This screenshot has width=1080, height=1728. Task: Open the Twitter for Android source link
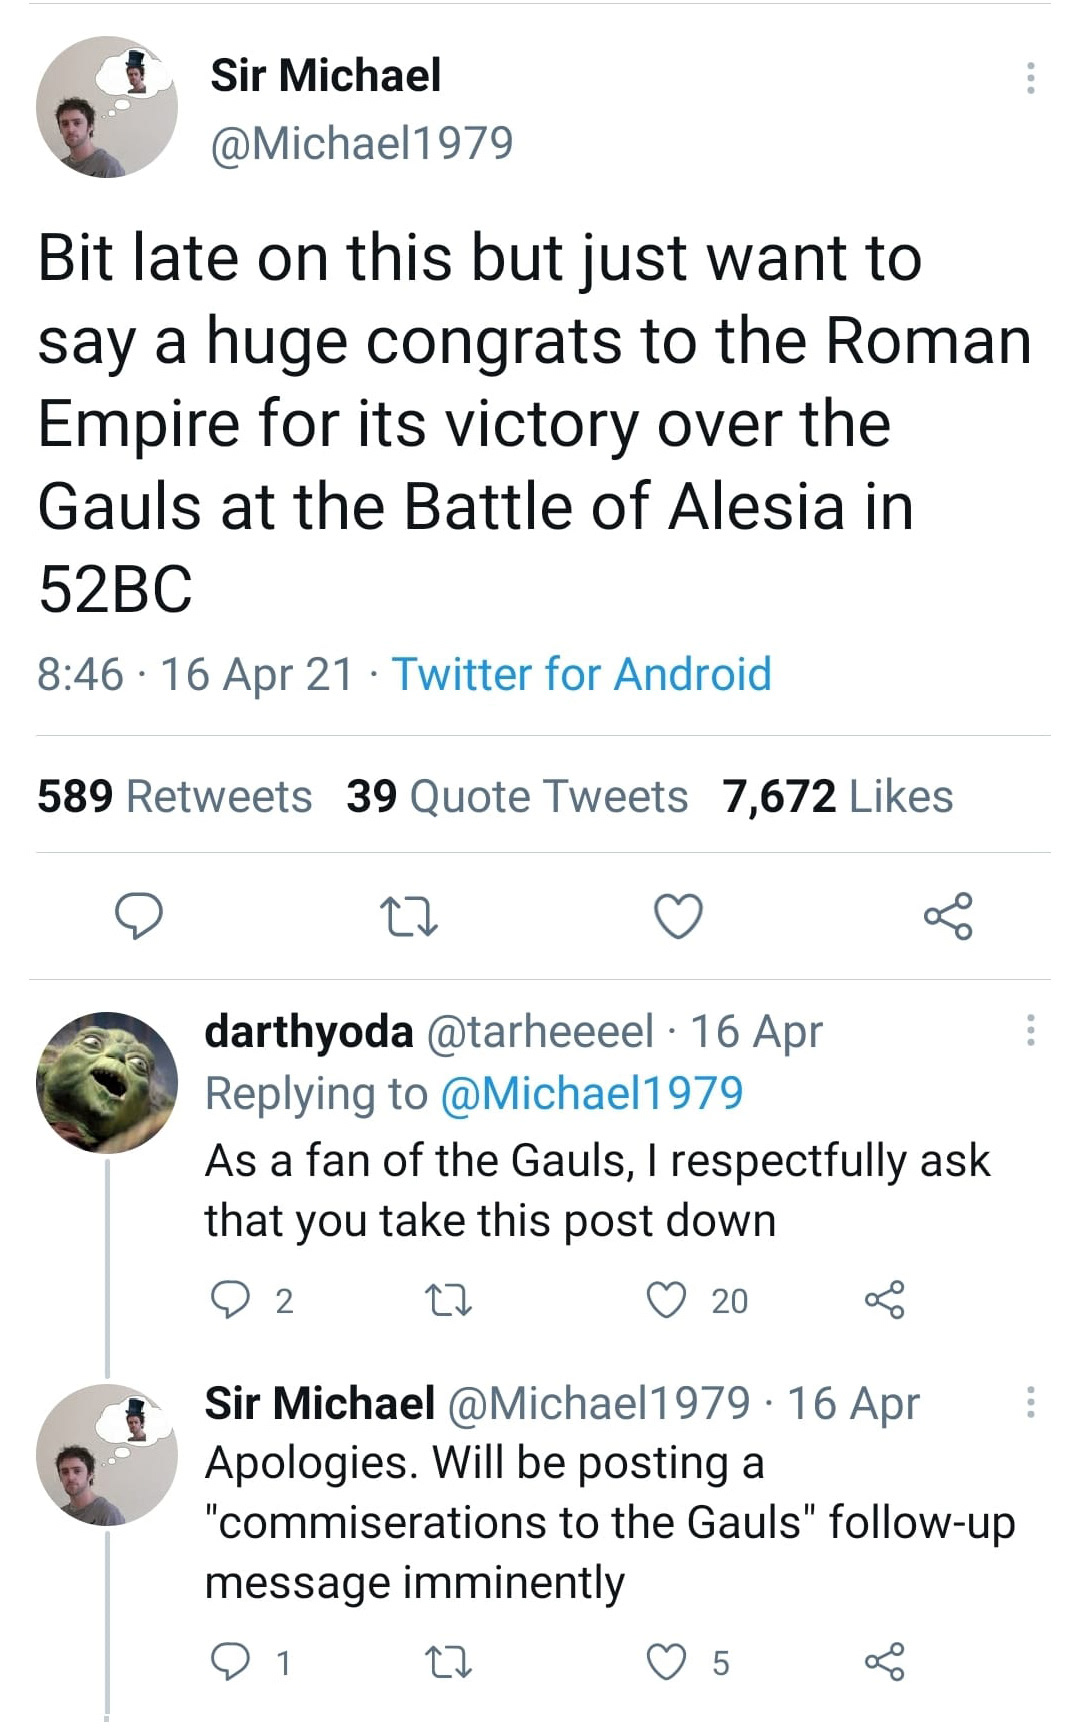coord(581,674)
